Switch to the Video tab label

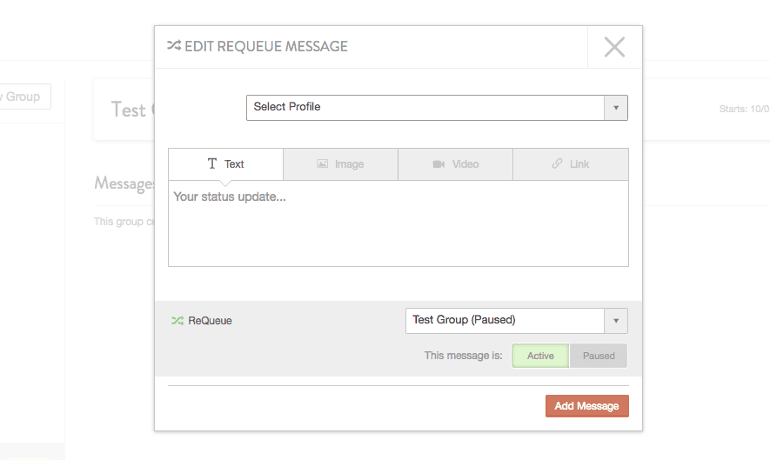(x=465, y=164)
